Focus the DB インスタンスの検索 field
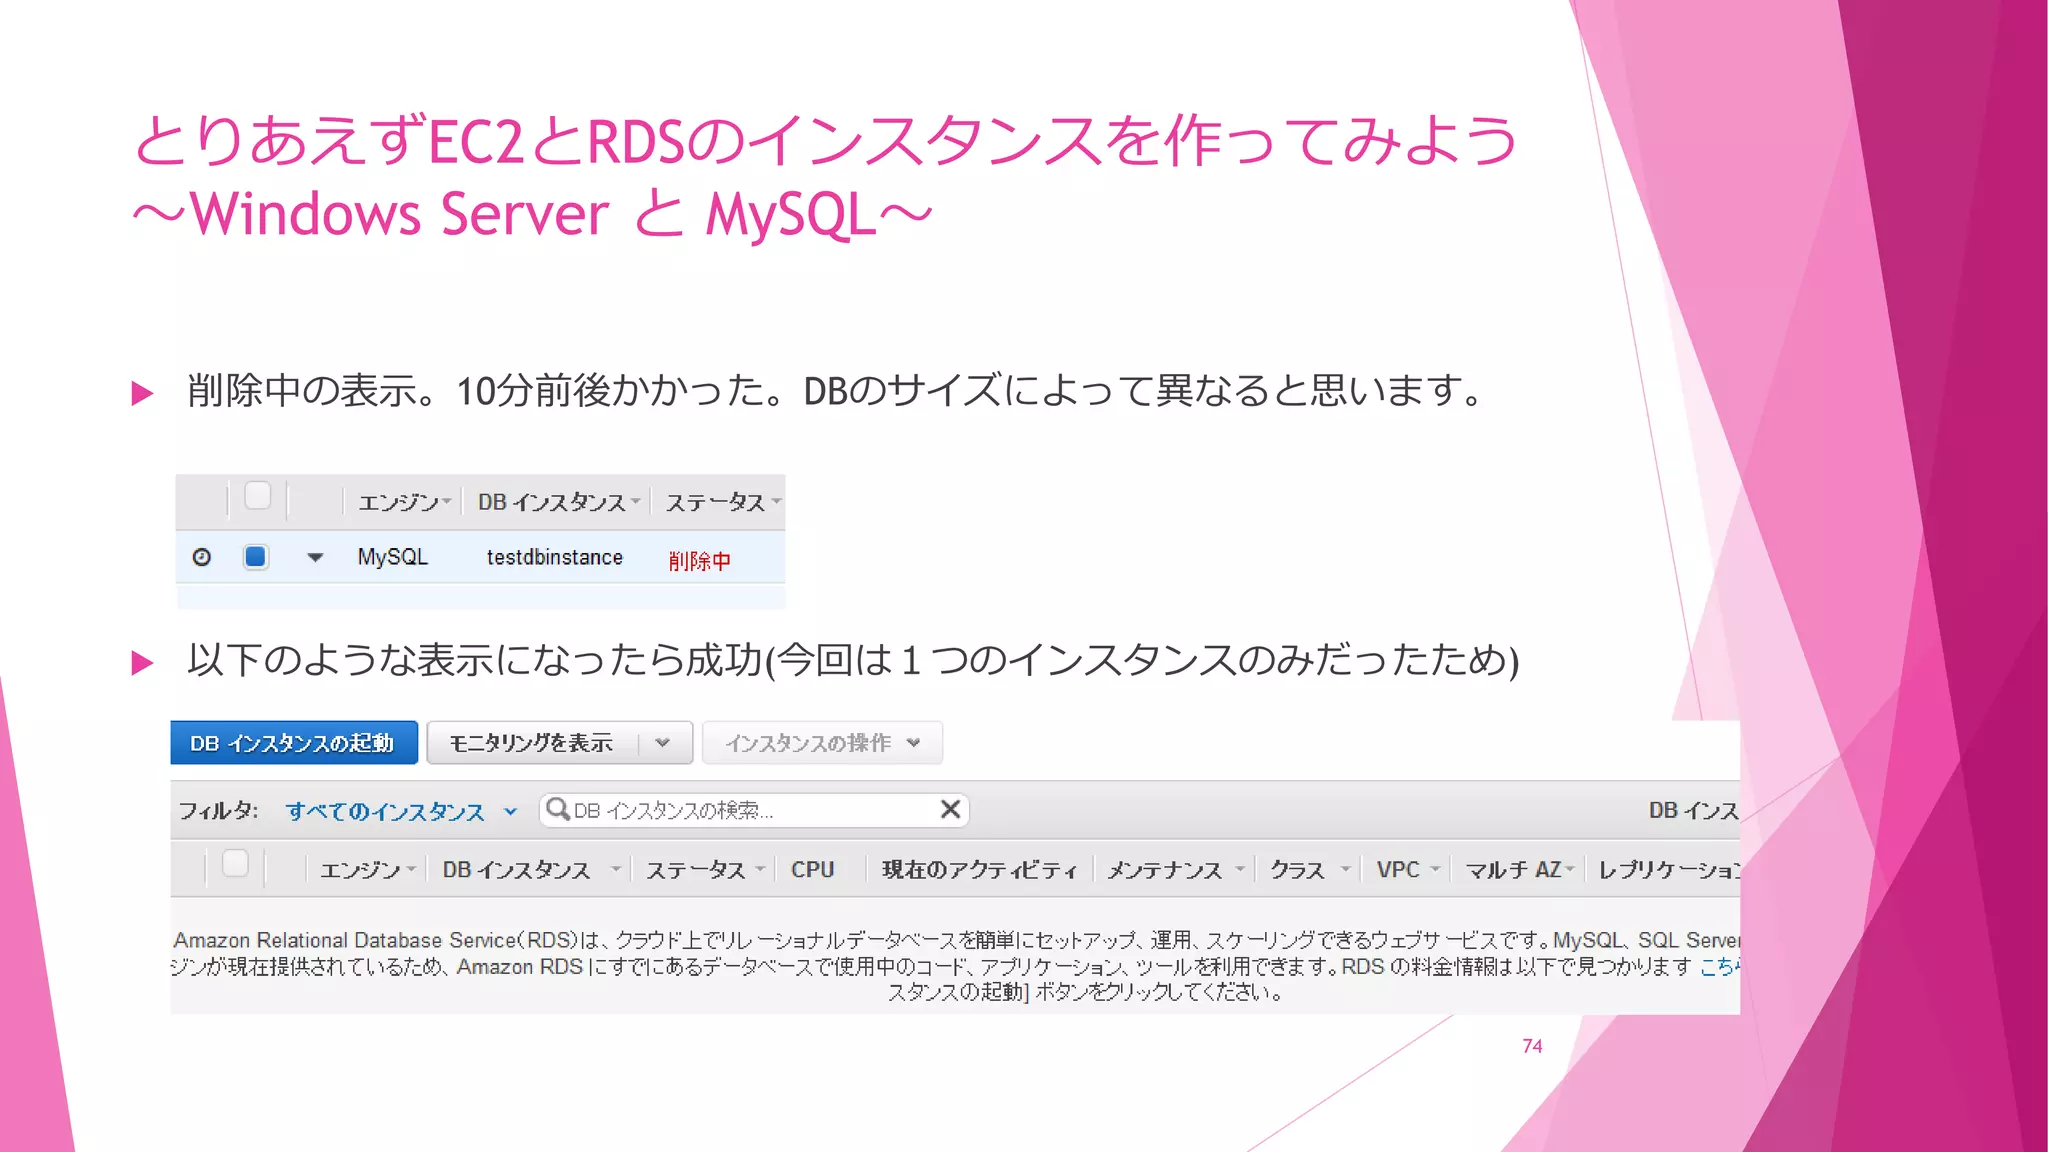2048x1152 pixels. [754, 810]
